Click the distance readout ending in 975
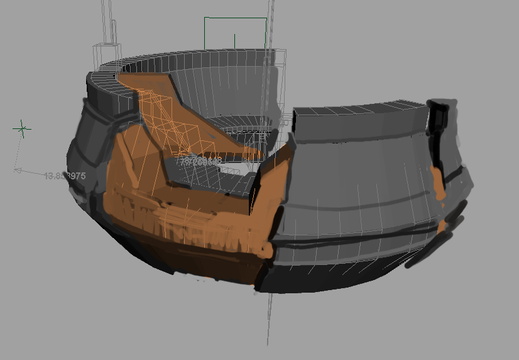The image size is (519, 360). tap(65, 176)
